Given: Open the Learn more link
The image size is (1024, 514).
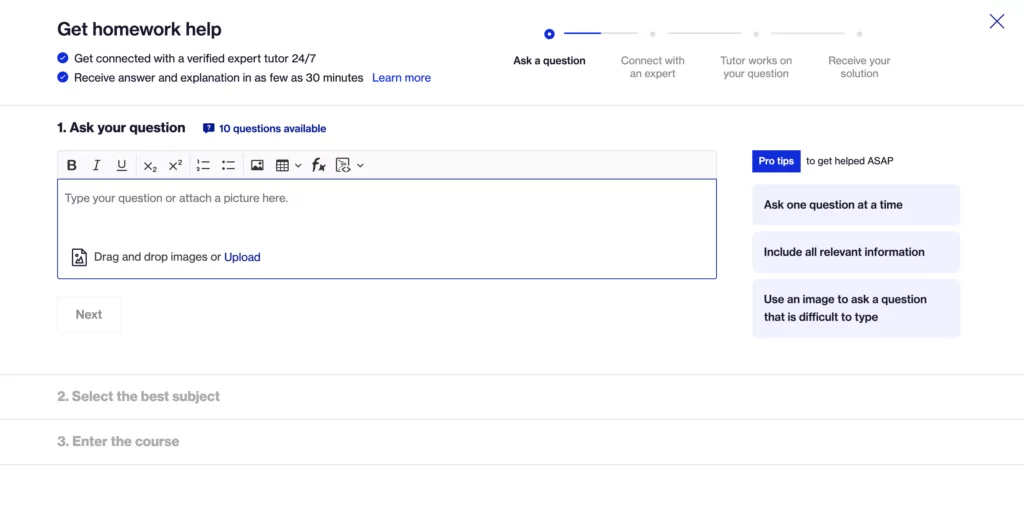Looking at the screenshot, I should coord(401,78).
